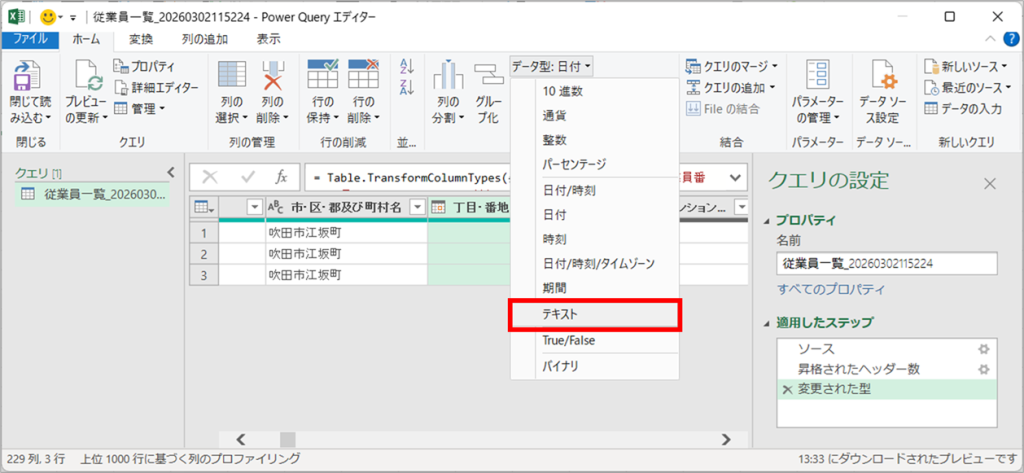Click gear icon next to ソース step
The height and width of the screenshot is (473, 1024).
(x=983, y=348)
